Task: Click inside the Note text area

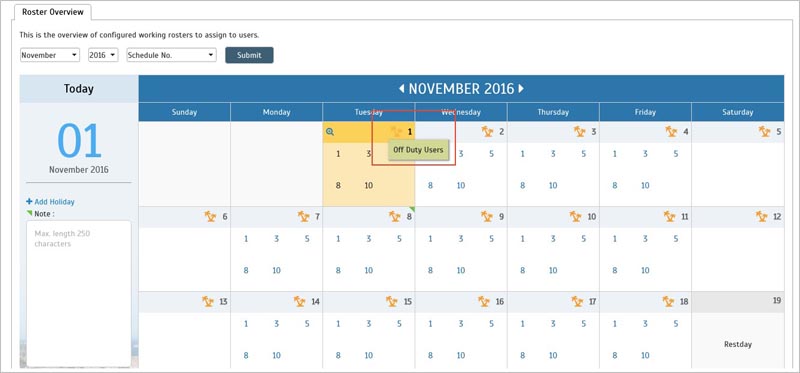Action: point(79,293)
